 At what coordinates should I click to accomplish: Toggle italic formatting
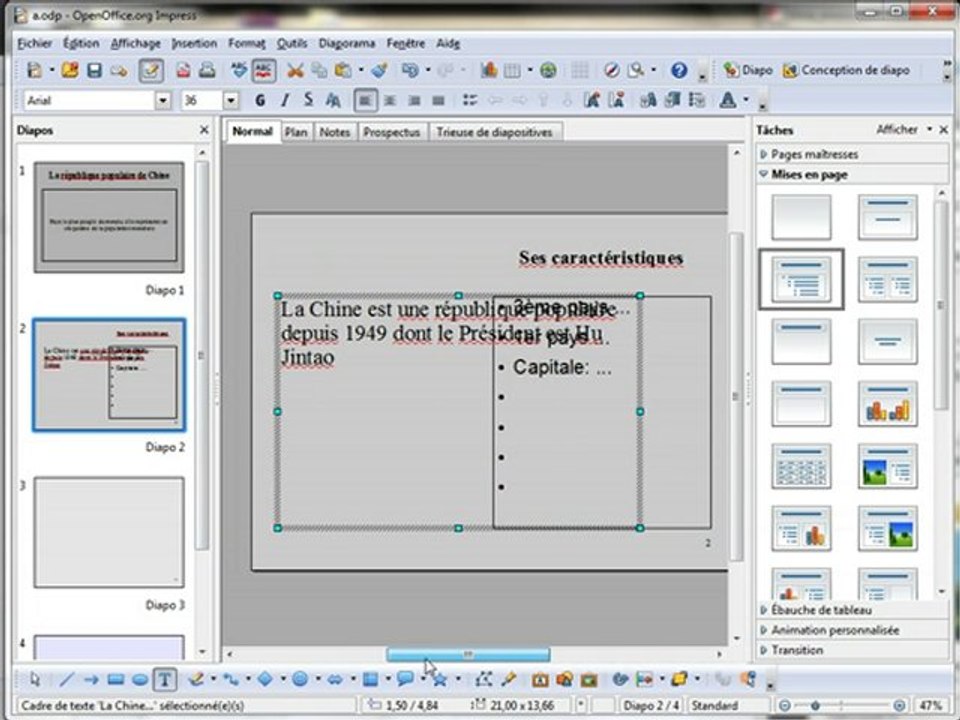point(284,100)
